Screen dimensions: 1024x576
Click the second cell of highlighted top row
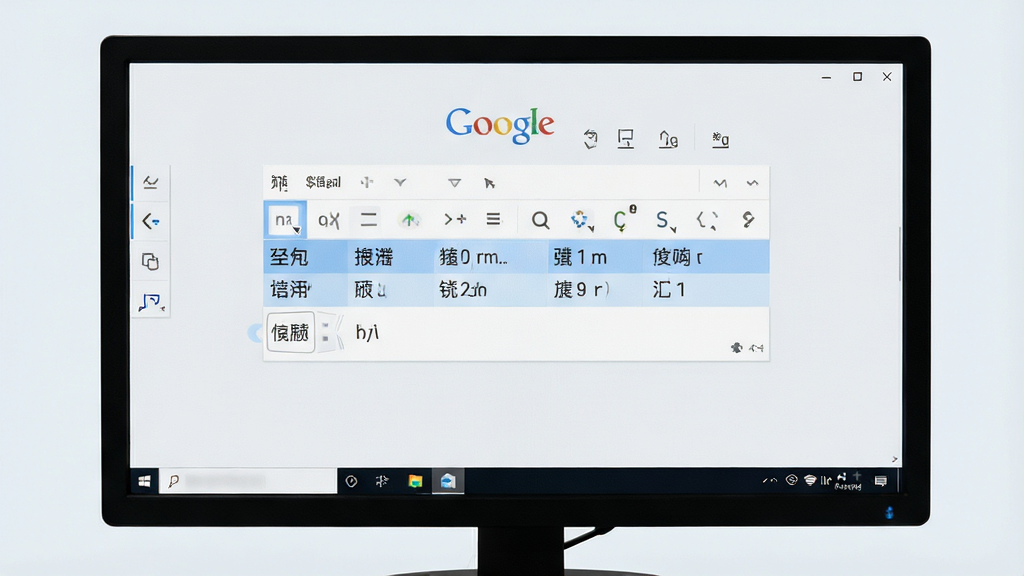[x=391, y=257]
